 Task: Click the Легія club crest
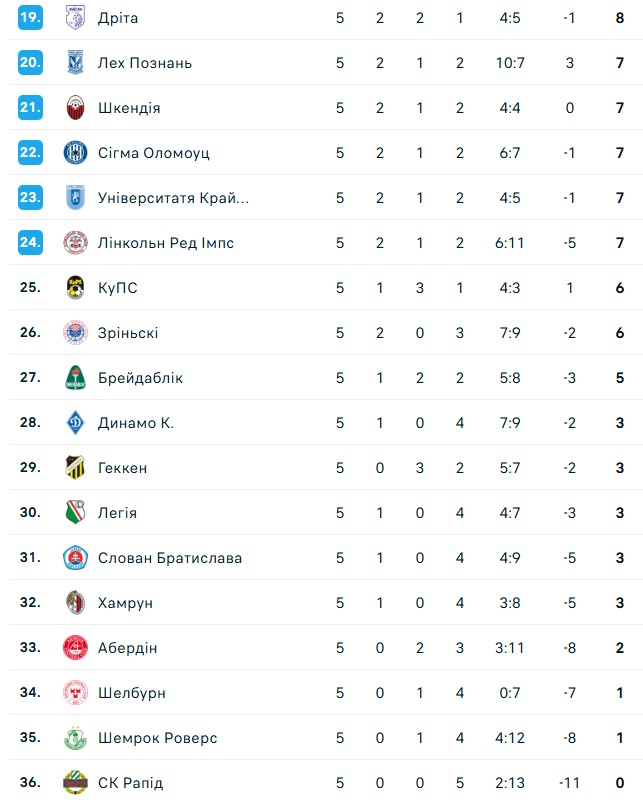[x=75, y=513]
